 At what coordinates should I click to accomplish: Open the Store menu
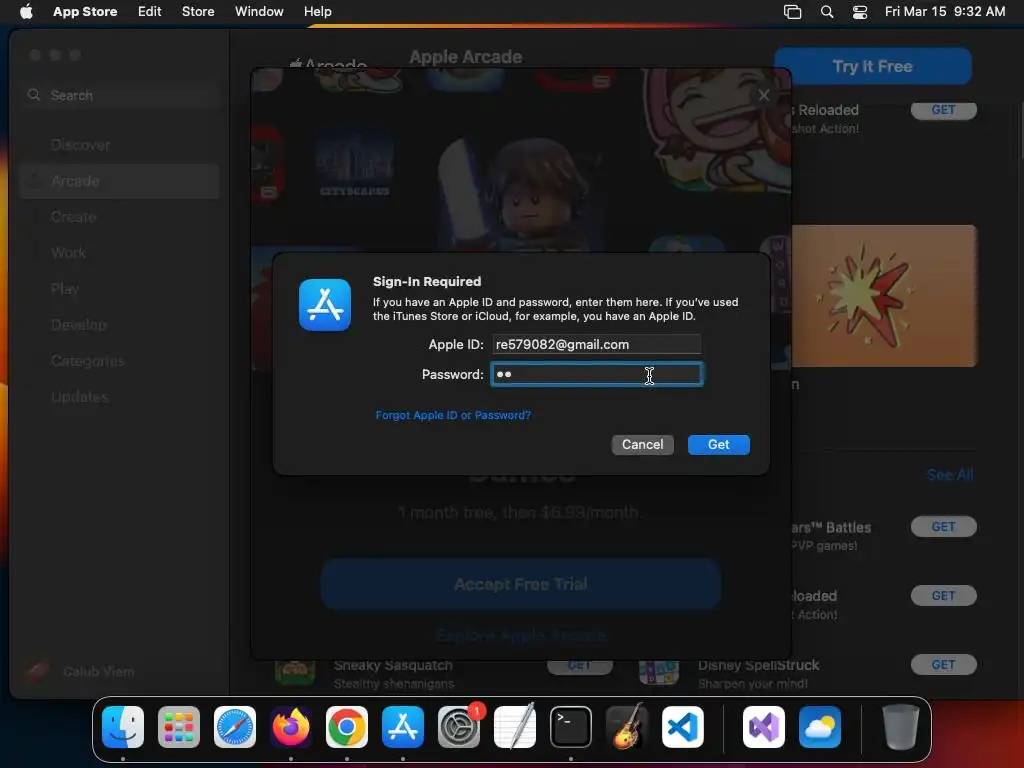[x=198, y=12]
